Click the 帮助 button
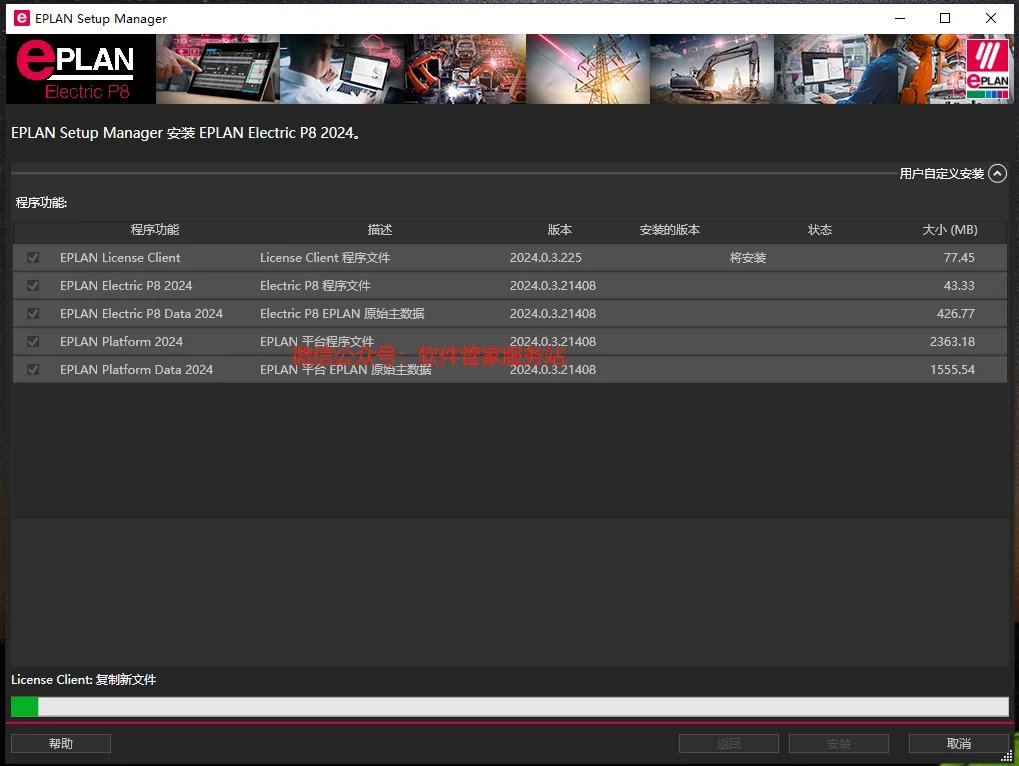 coord(61,743)
